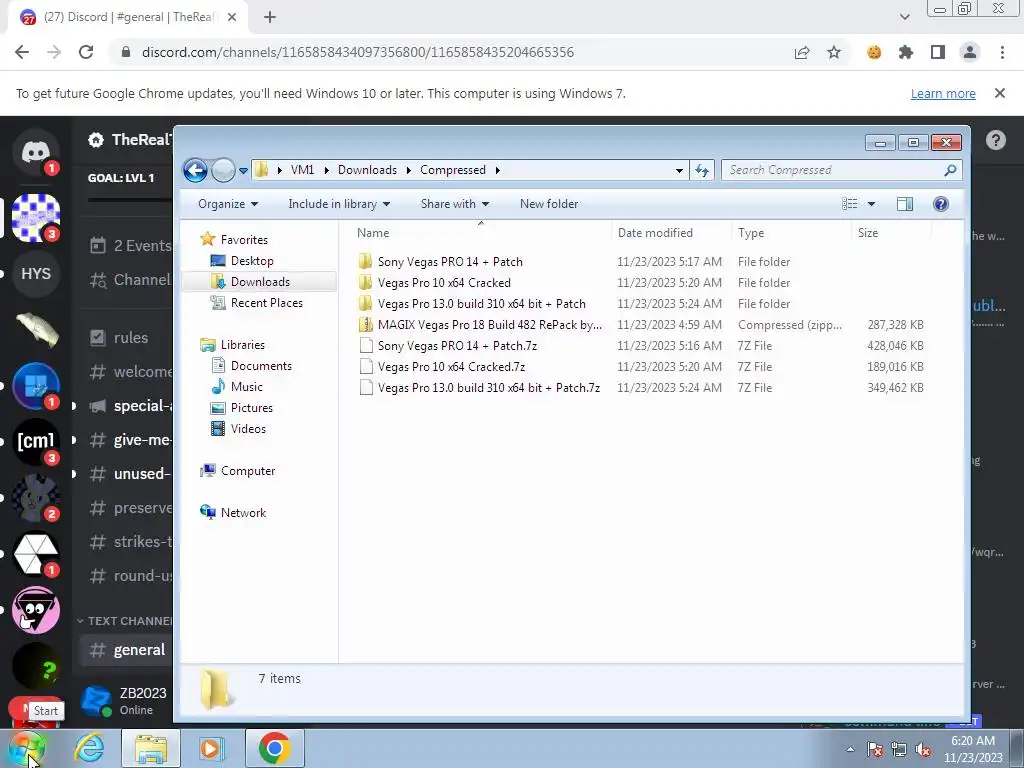1024x768 pixels.
Task: Select Vegas Pro 10 x64 Cracked folder
Action: tap(444, 283)
